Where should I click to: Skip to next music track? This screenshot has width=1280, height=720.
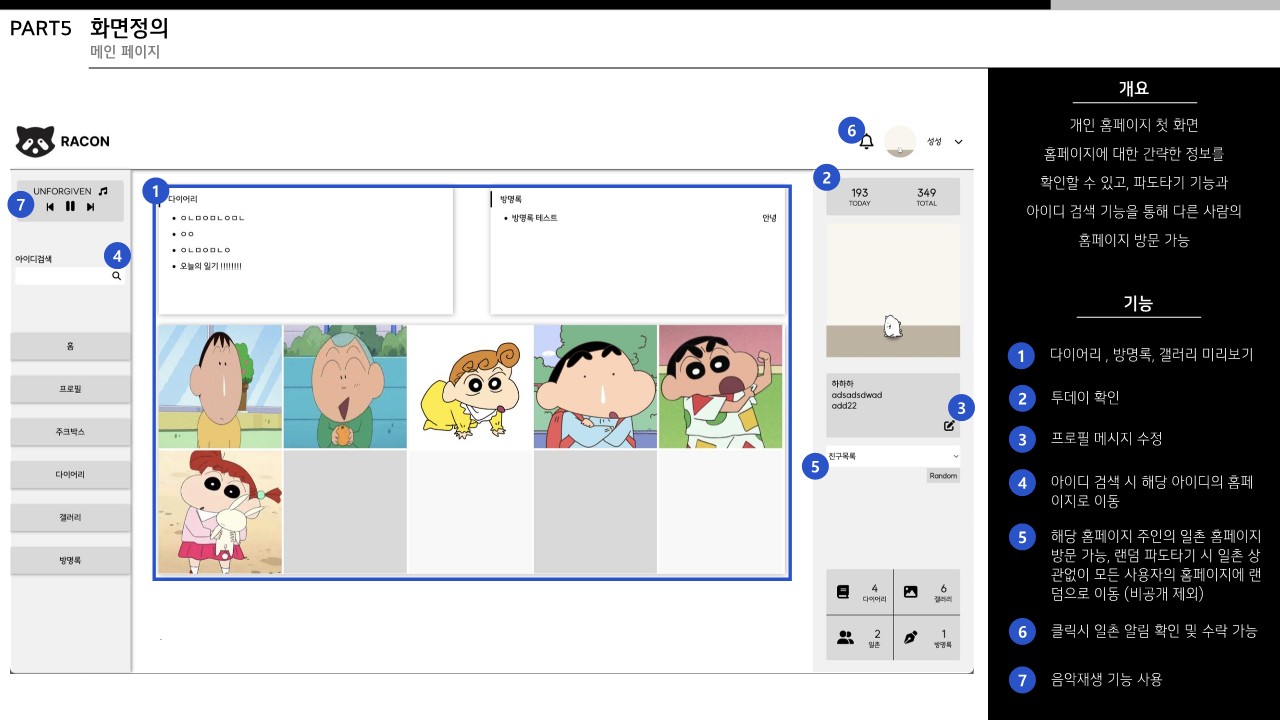coord(90,207)
